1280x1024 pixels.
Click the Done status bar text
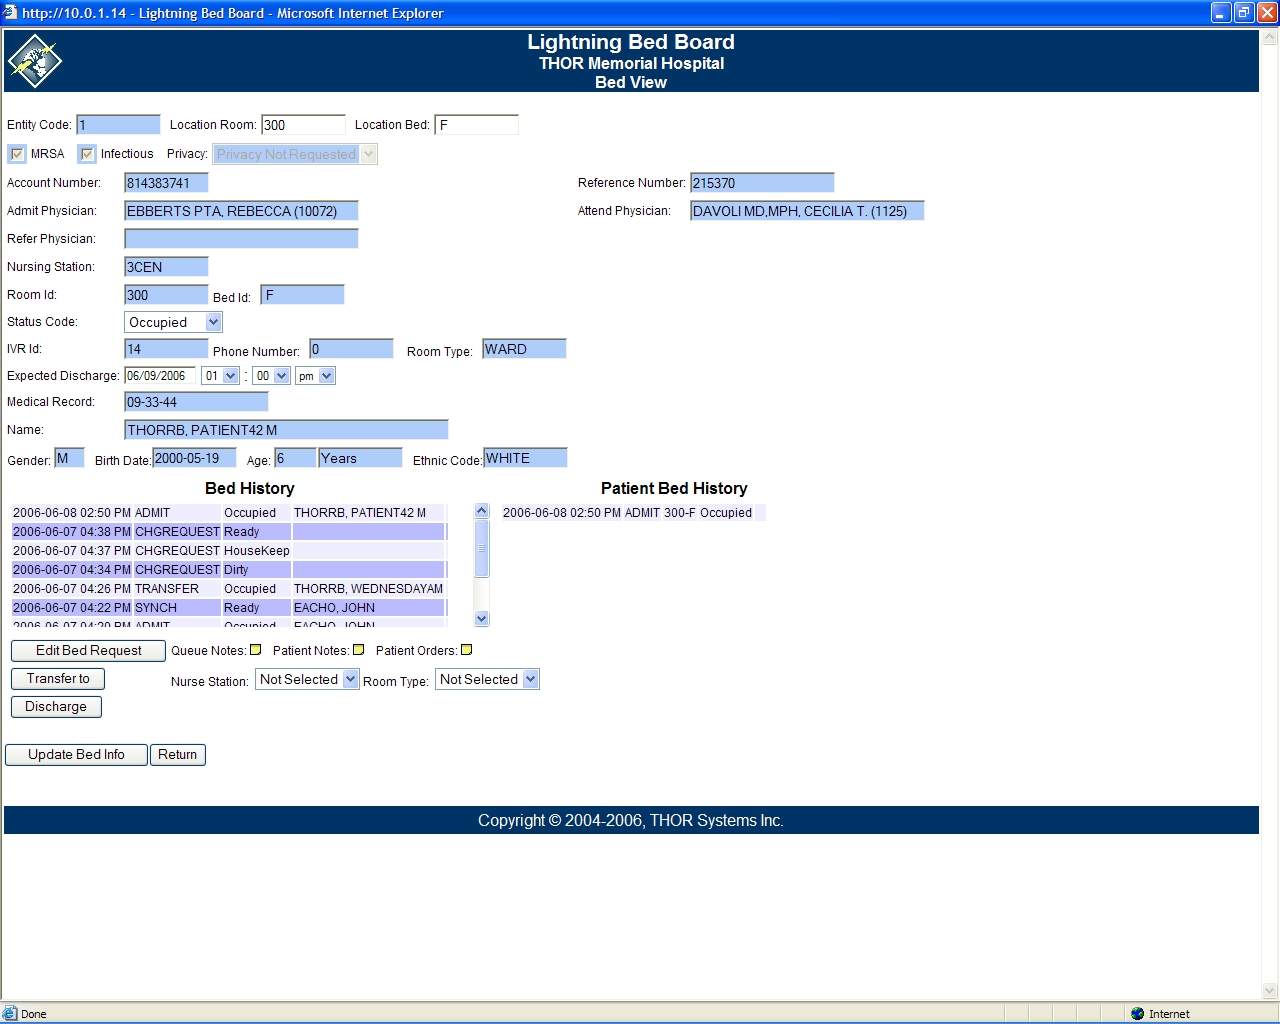click(x=34, y=1014)
